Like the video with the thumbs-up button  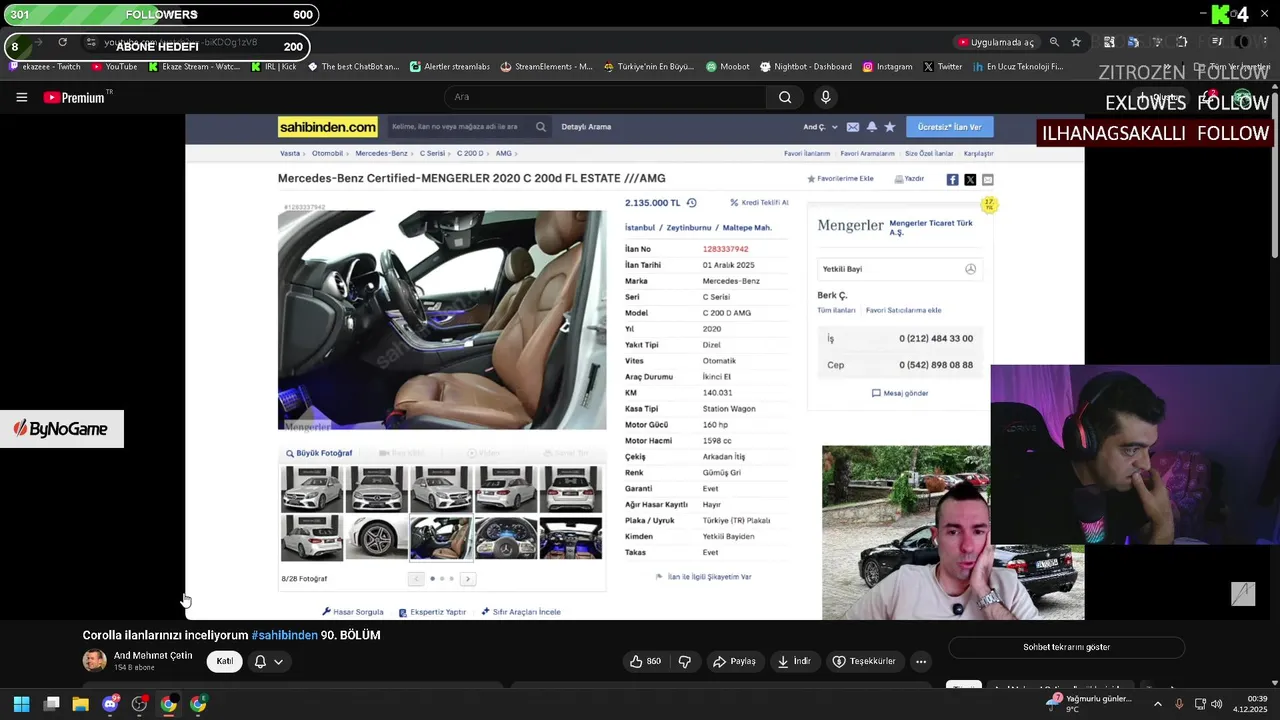tap(644, 661)
